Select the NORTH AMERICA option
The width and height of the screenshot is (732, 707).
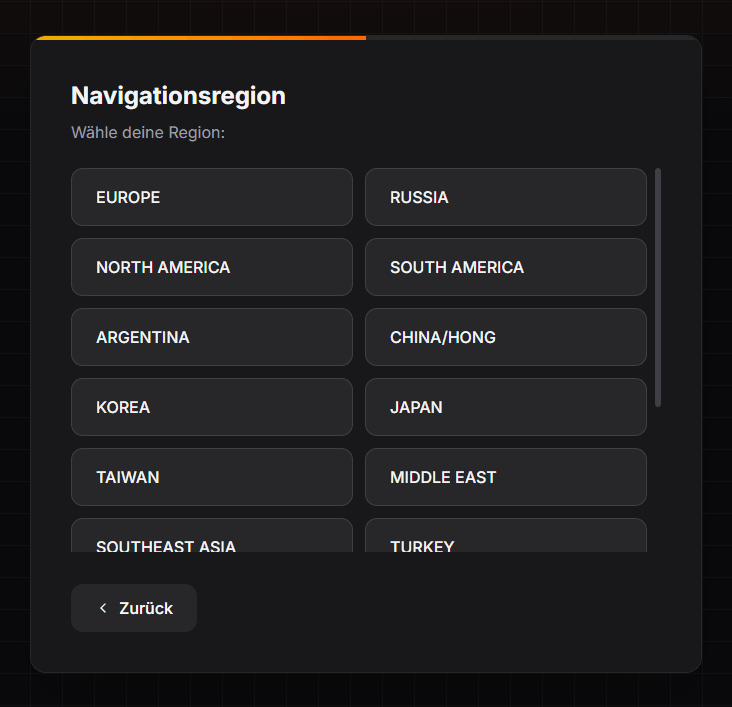211,267
